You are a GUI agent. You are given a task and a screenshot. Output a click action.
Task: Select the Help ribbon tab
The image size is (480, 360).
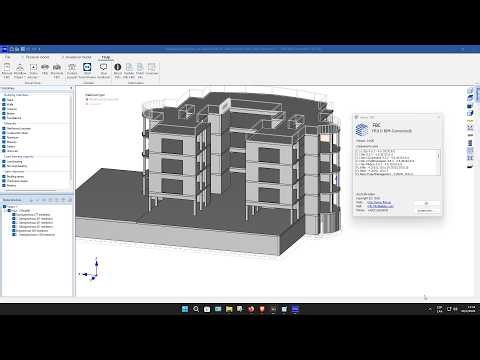pos(106,57)
